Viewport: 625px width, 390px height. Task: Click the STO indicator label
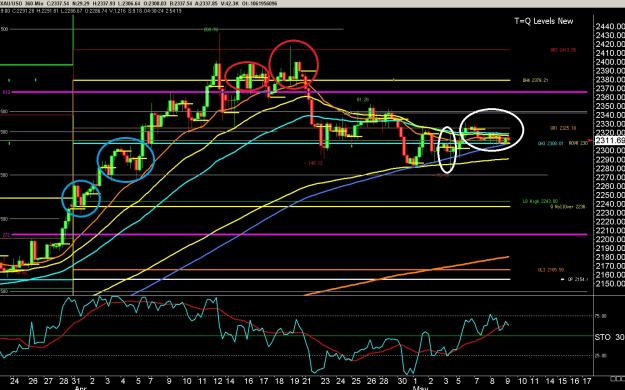[602, 337]
